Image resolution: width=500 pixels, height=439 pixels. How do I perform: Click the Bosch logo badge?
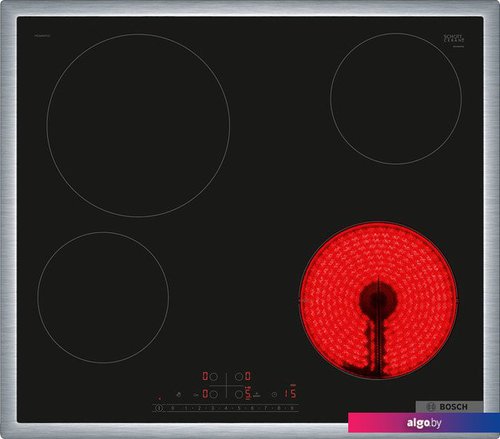449,407
